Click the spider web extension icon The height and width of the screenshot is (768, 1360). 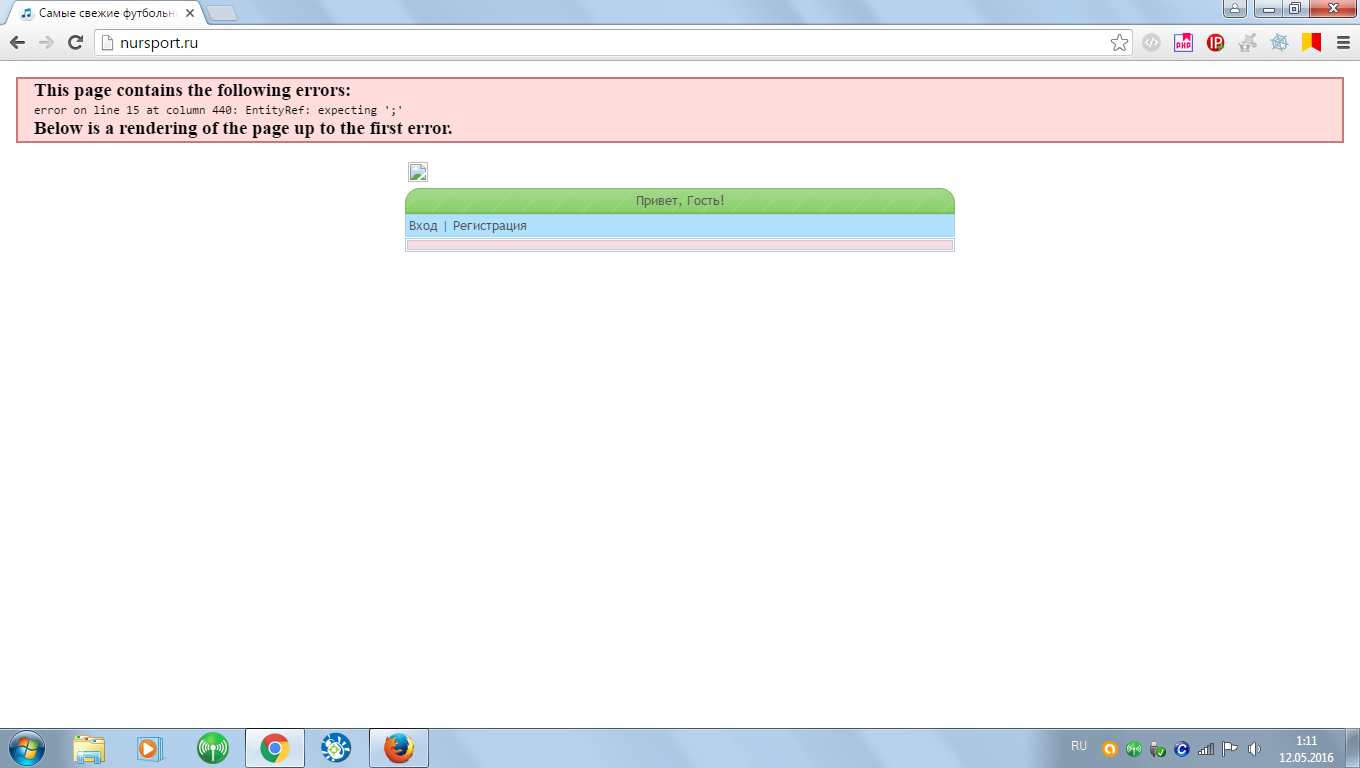click(x=1279, y=42)
